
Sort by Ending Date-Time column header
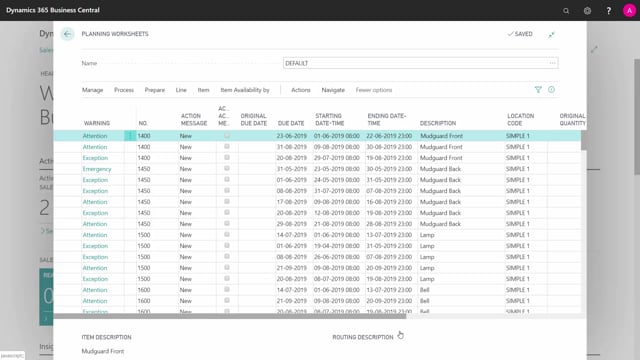387,120
